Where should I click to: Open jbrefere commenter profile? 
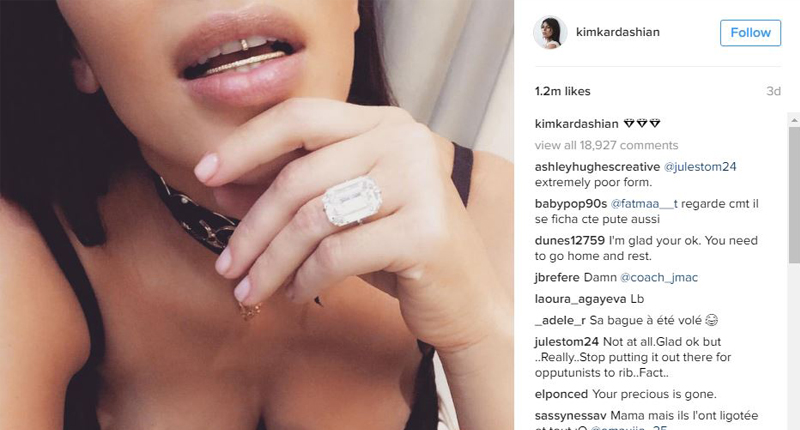[x=557, y=277]
